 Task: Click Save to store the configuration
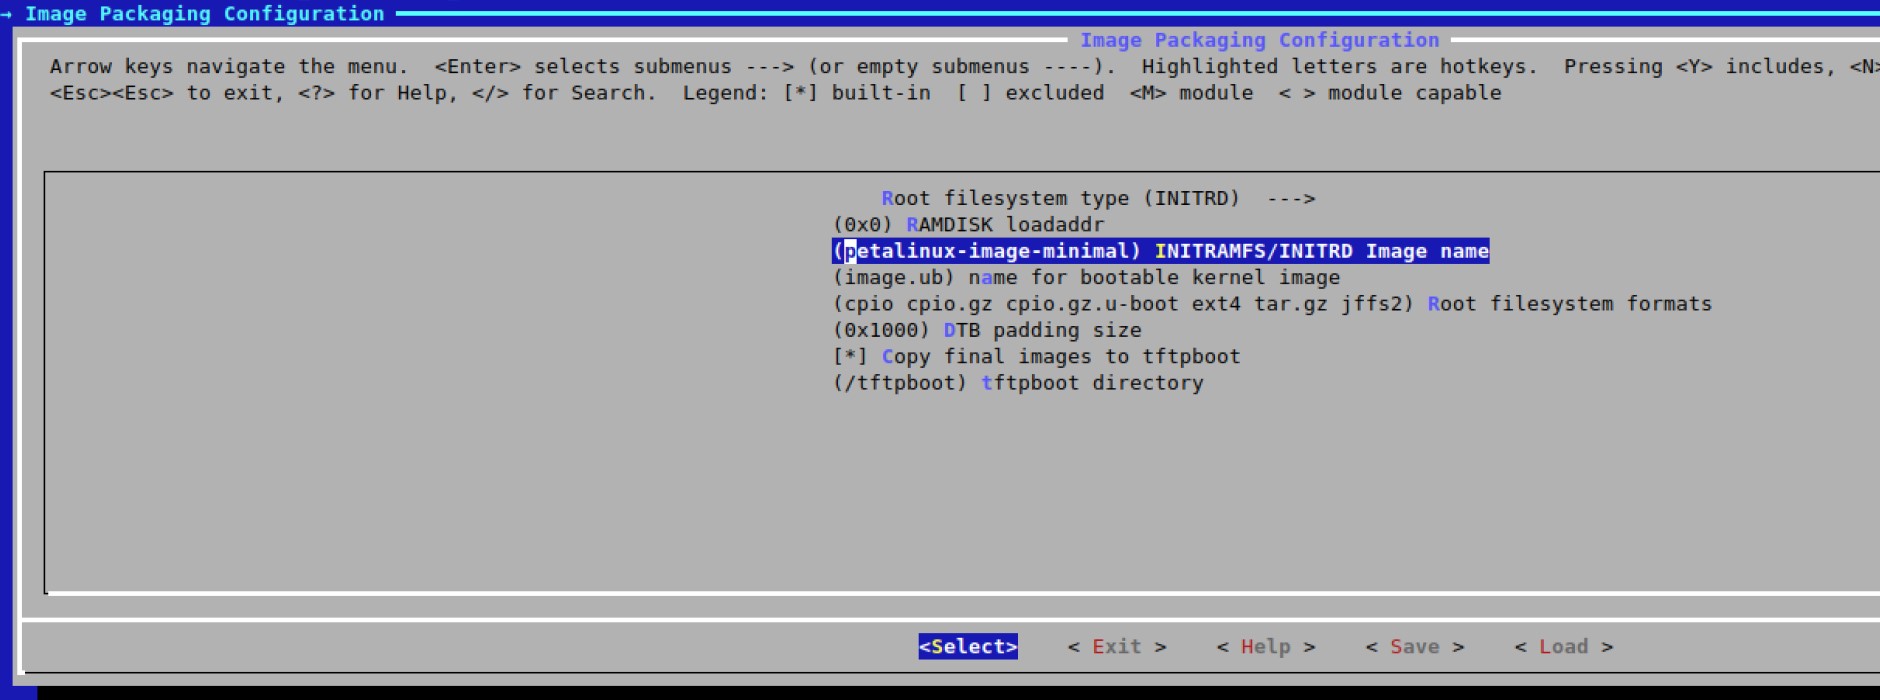click(1414, 647)
